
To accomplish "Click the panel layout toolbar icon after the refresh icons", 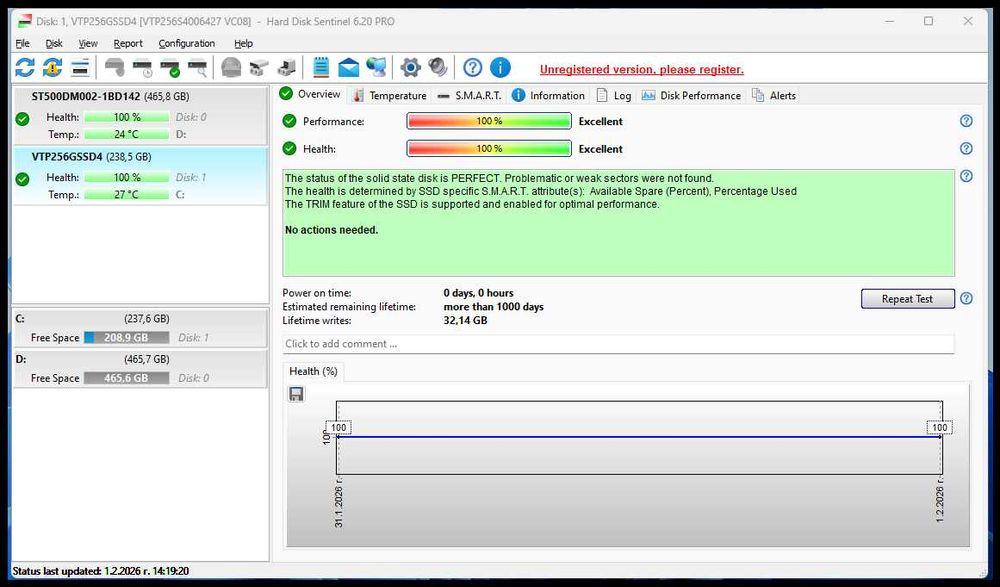I will coord(80,67).
